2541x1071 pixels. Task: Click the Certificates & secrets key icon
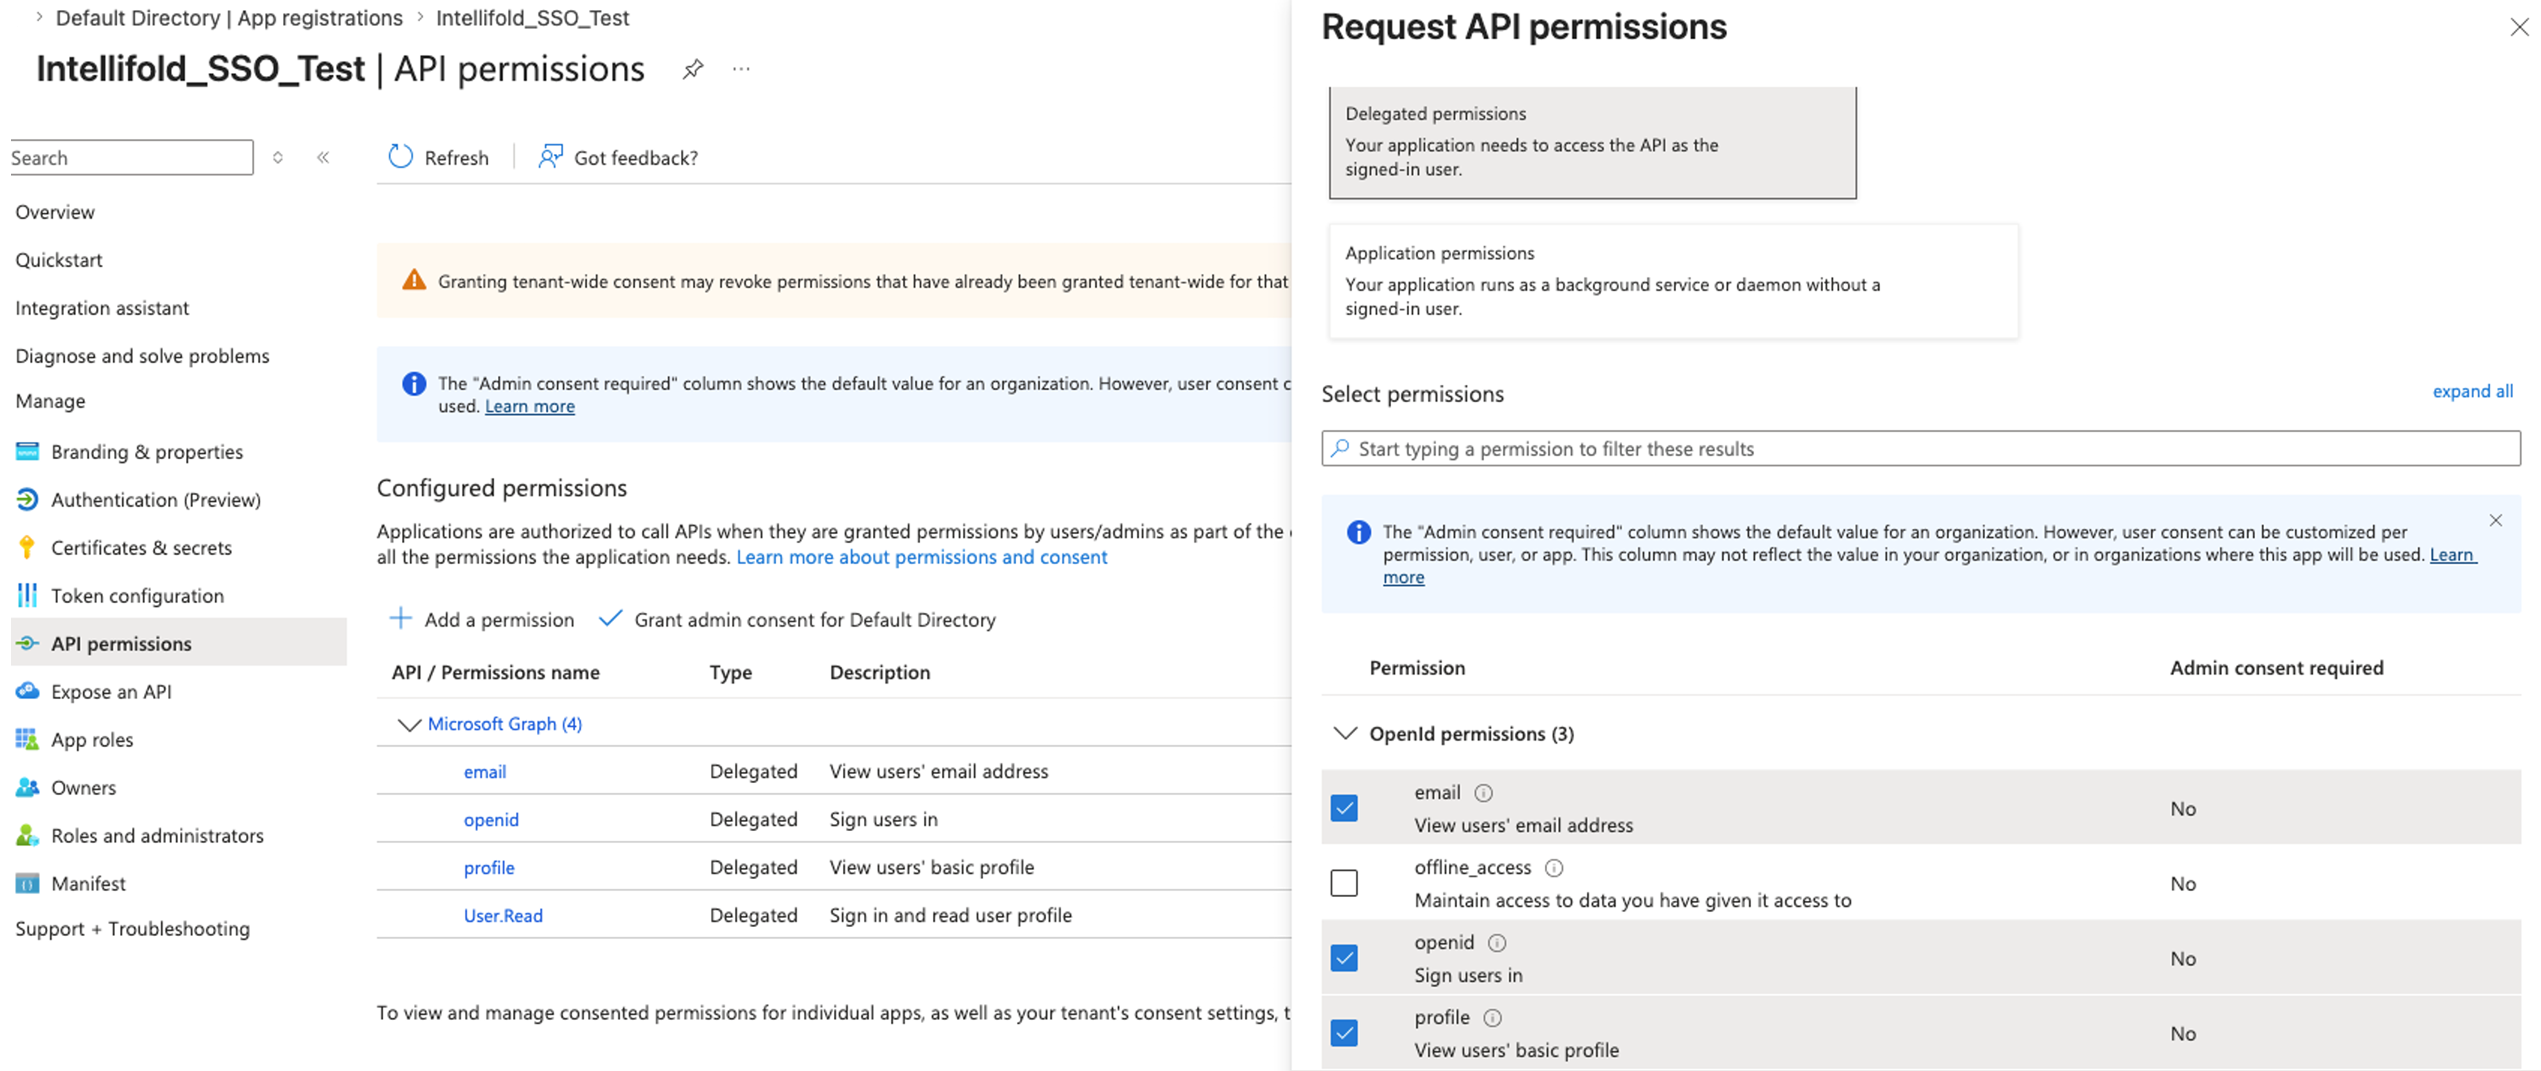click(27, 547)
